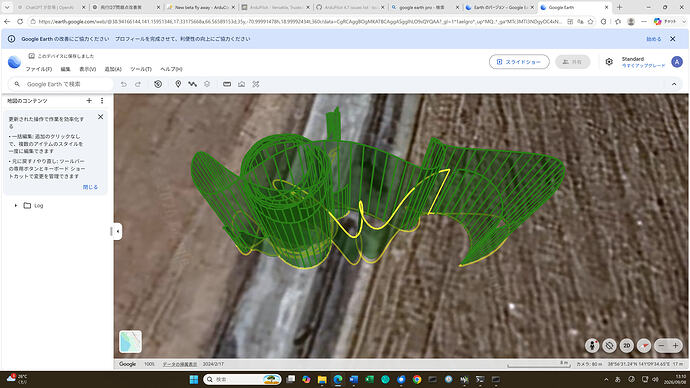Open the account avatar A
The height and width of the screenshot is (388, 690).
(x=677, y=62)
